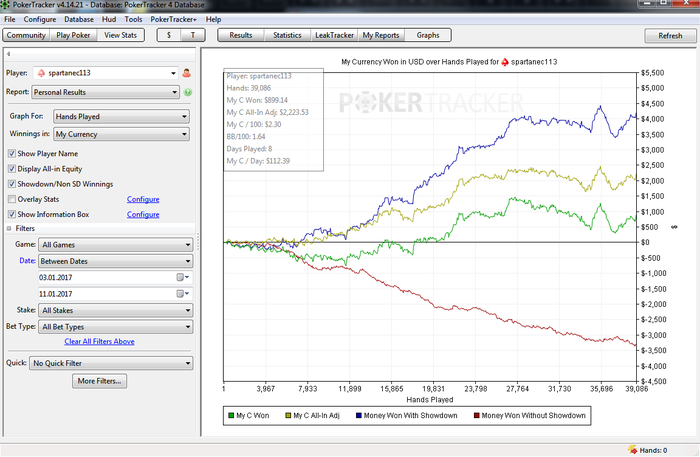Enable Overlay Stats checkbox
This screenshot has width=700, height=457.
click(x=12, y=199)
